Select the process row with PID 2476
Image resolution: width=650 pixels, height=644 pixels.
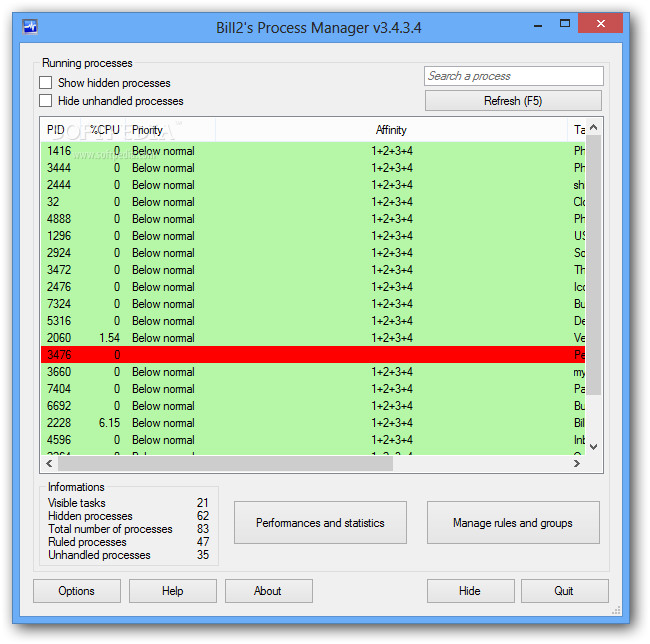(313, 287)
